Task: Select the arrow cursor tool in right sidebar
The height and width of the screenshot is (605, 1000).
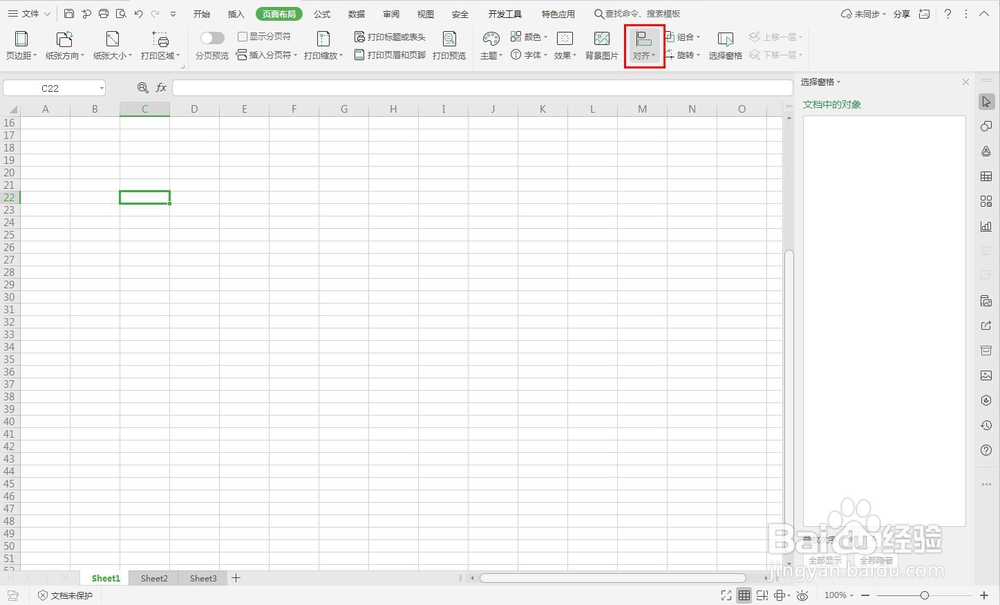Action: click(986, 102)
